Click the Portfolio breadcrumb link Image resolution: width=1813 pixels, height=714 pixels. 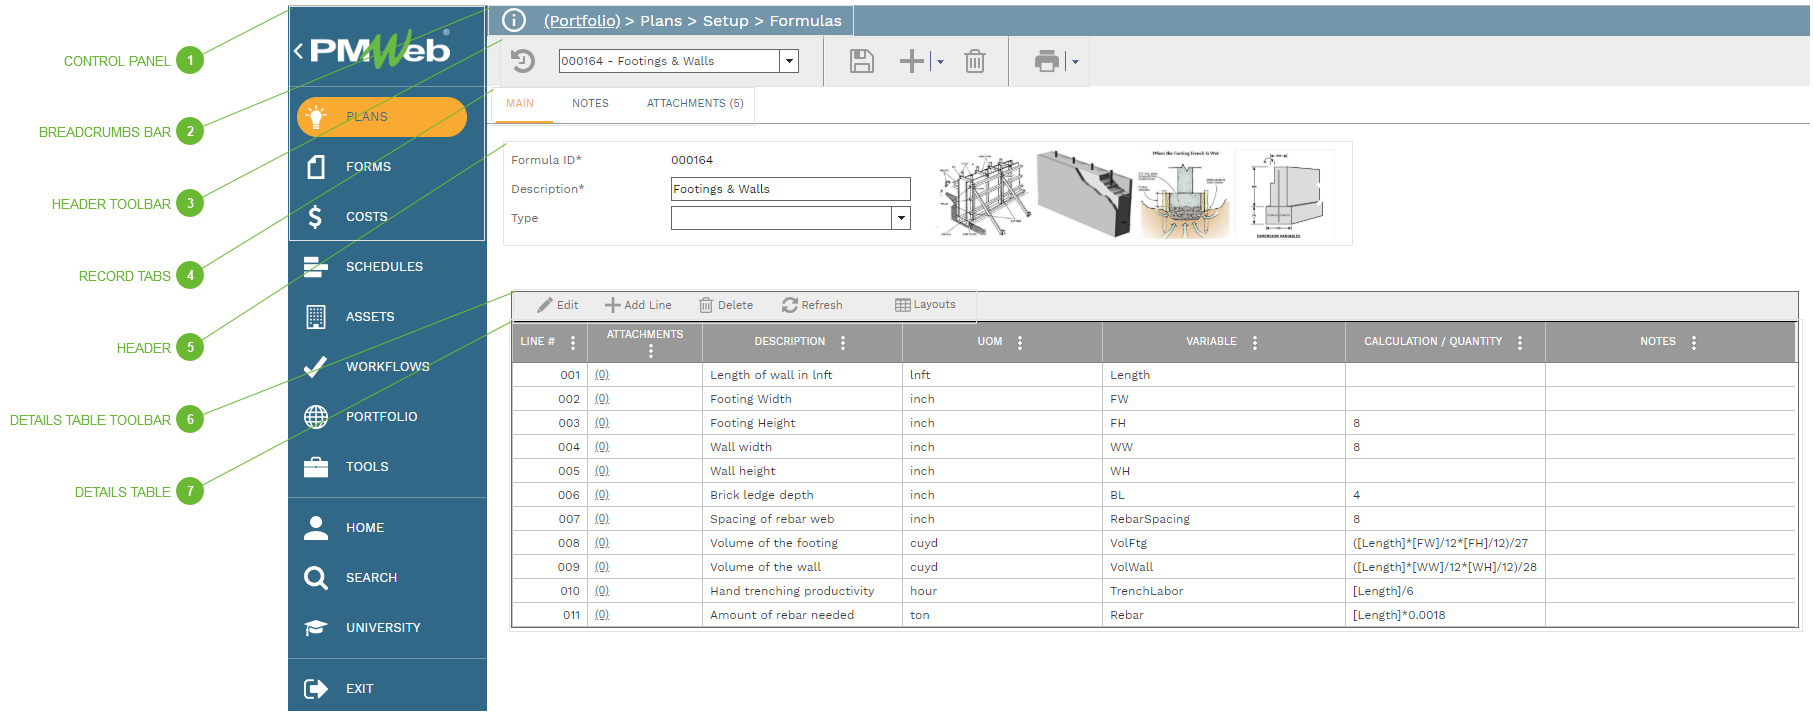coord(581,21)
